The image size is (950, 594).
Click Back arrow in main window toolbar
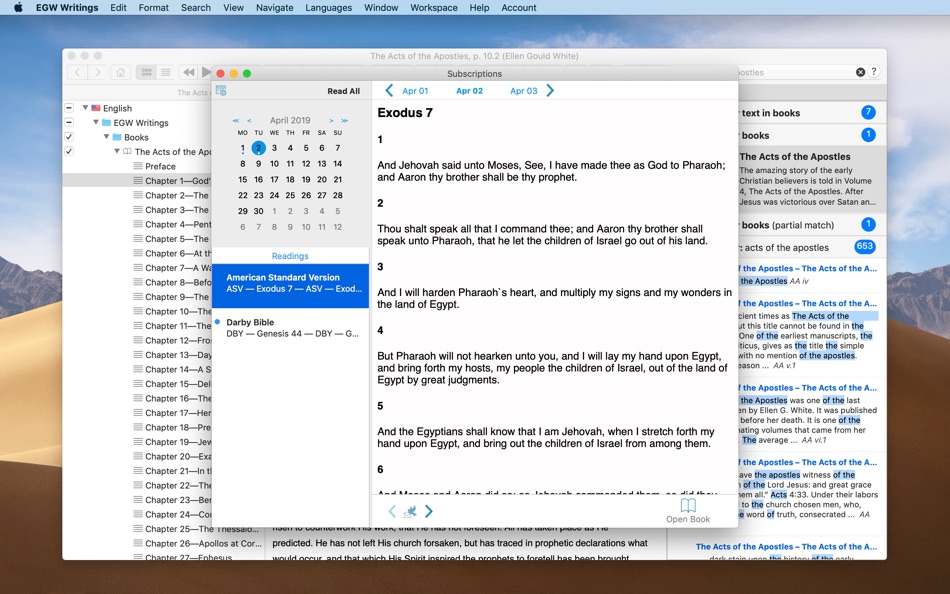point(78,72)
